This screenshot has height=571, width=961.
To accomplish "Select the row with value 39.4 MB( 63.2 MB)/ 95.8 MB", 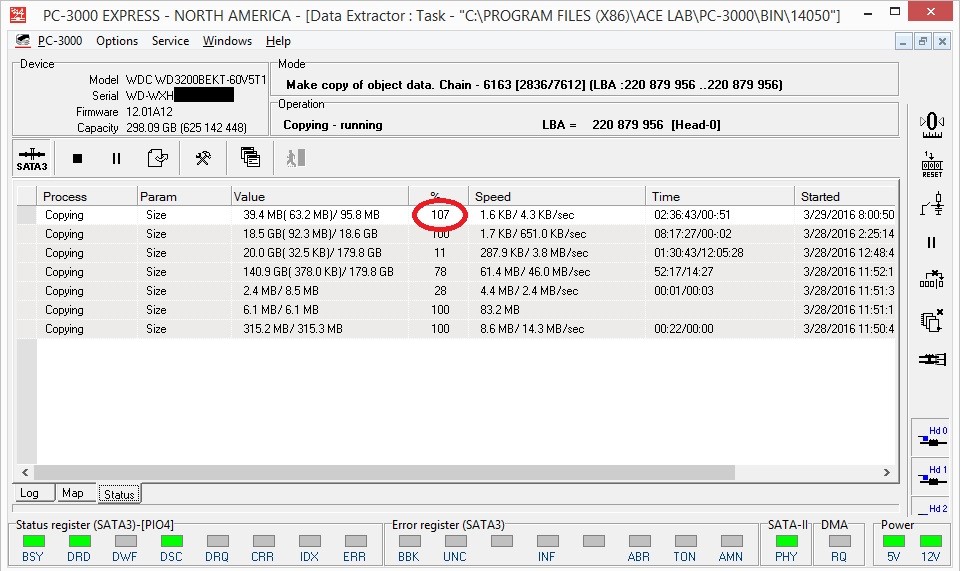I will click(456, 215).
